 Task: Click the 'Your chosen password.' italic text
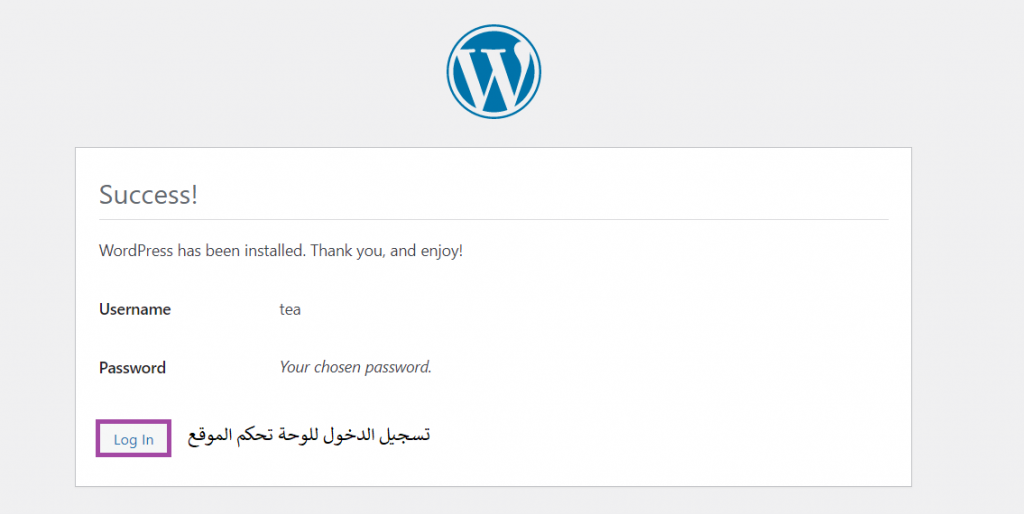(x=355, y=367)
